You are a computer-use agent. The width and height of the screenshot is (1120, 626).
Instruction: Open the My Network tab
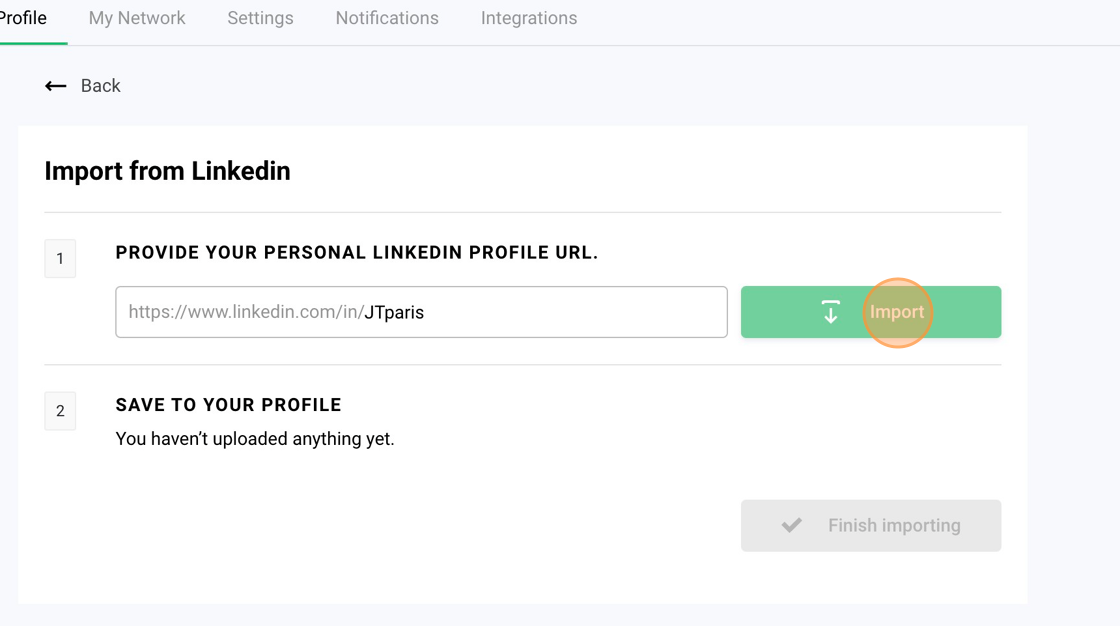[x=137, y=18]
